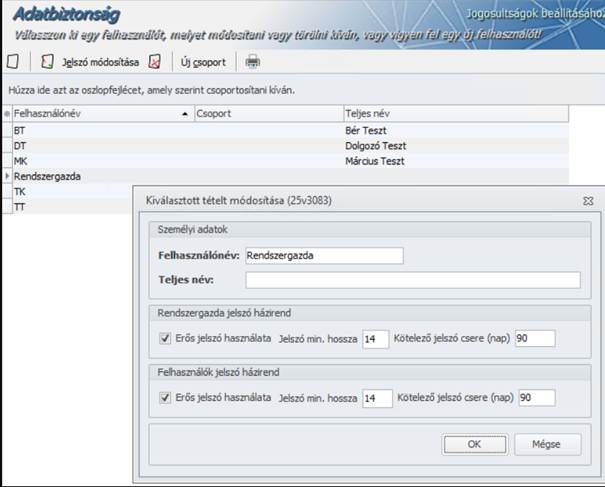Sort by Felhasználónév column header
Screen dimensions: 605x487
click(x=103, y=114)
